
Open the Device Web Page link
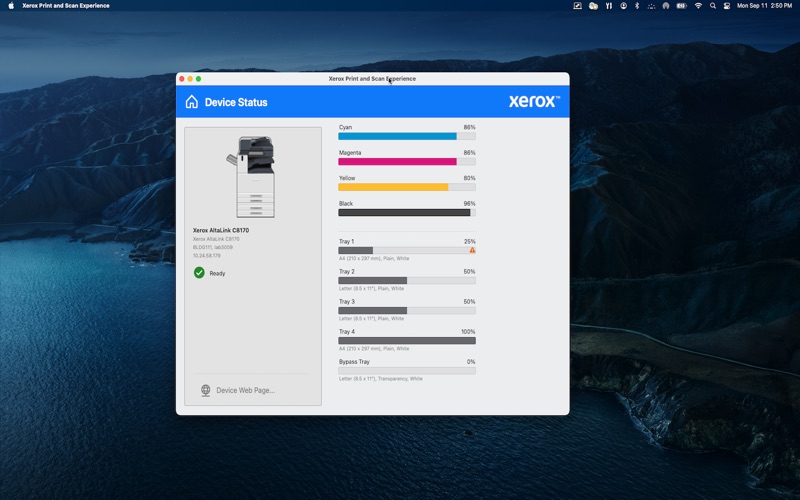pyautogui.click(x=245, y=390)
